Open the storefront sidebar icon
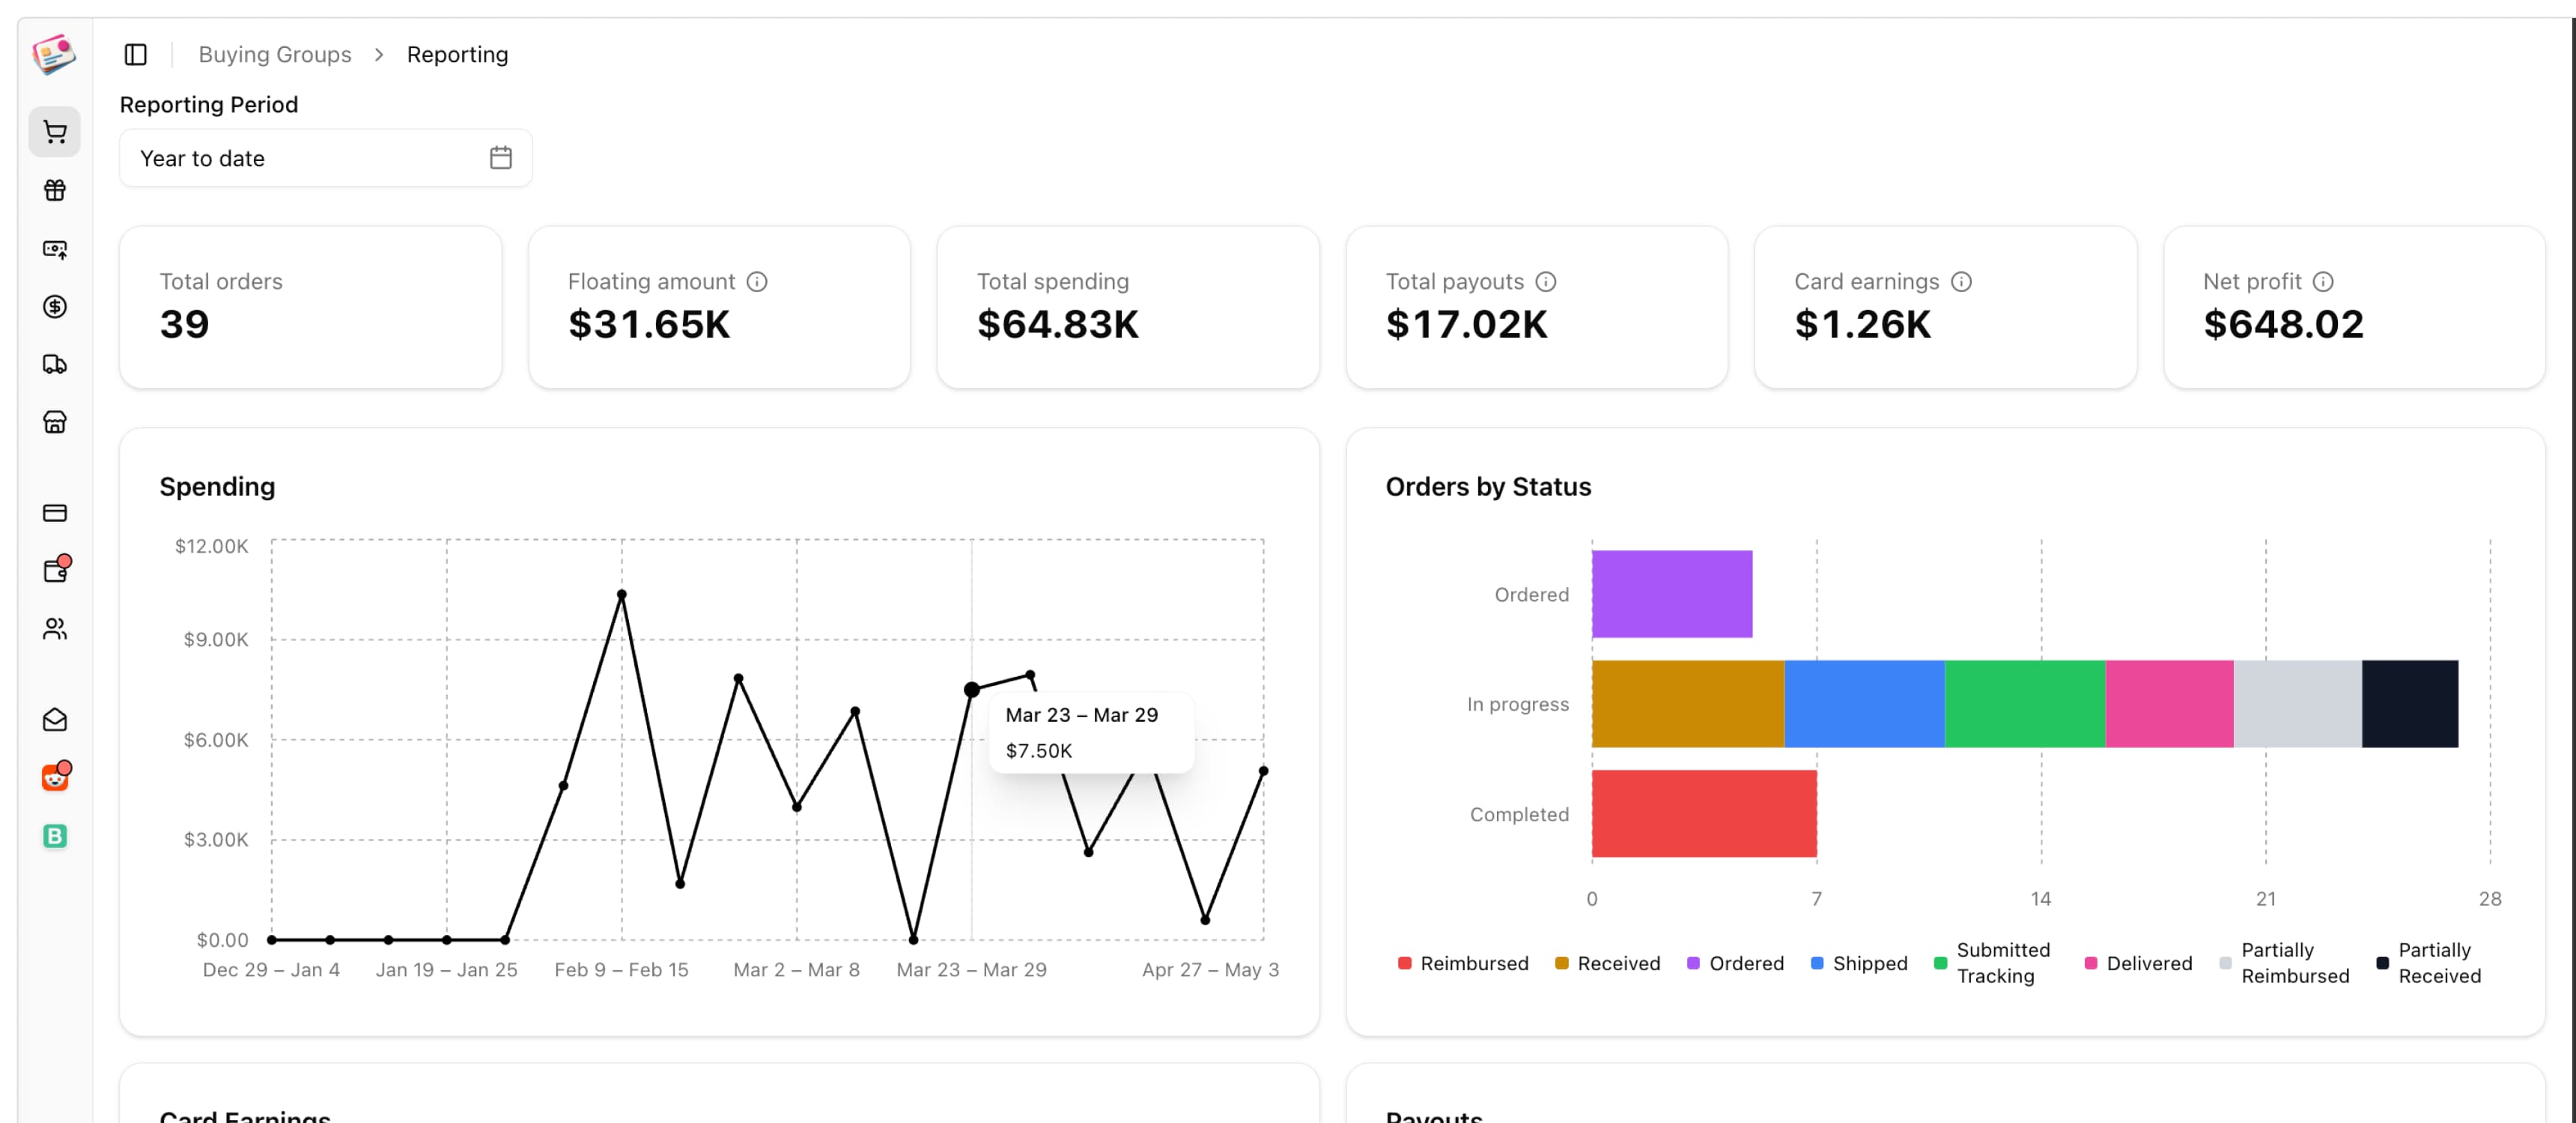This screenshot has width=2576, height=1123. tap(55, 422)
